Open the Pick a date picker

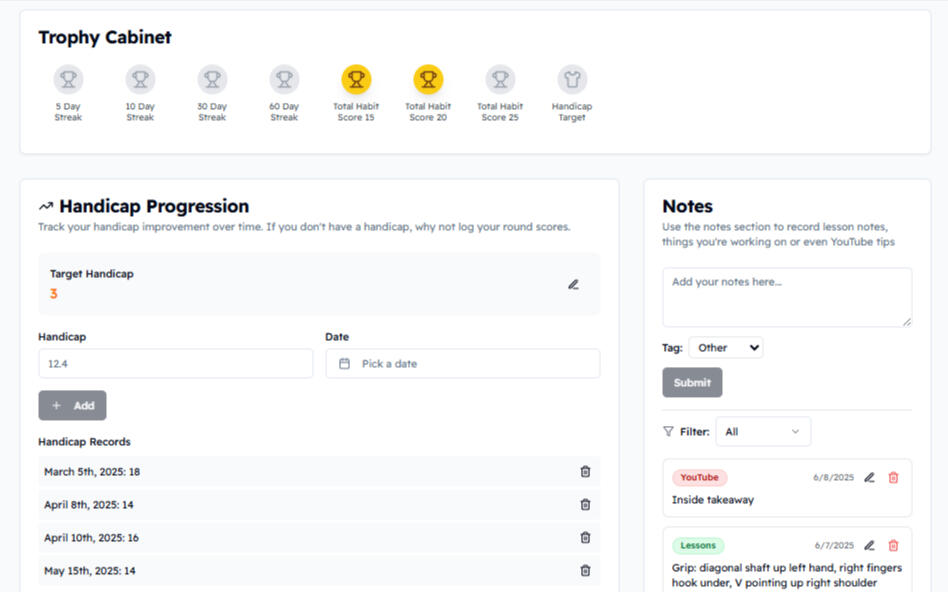tap(462, 364)
